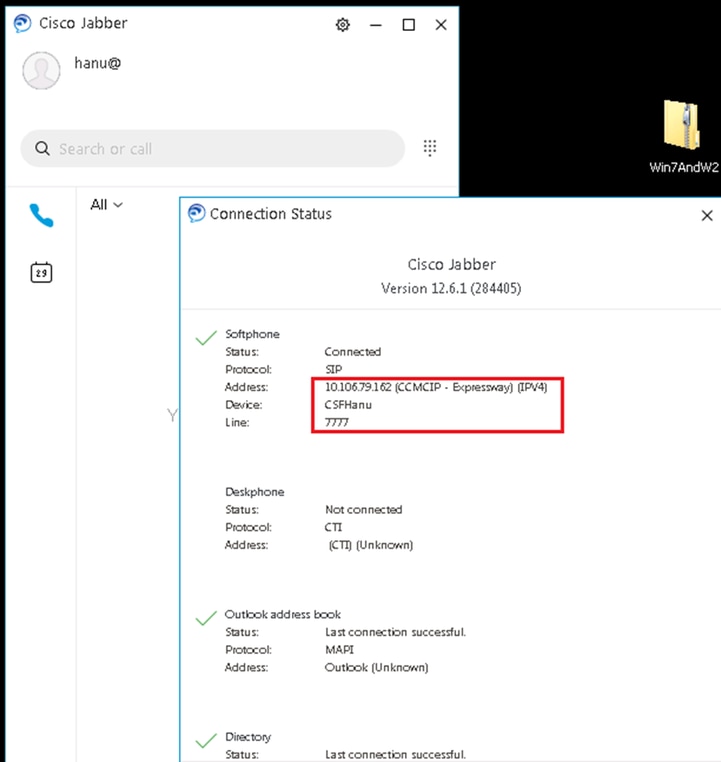This screenshot has height=762, width=721.
Task: Minimize the Cisco Jabber window
Action: pyautogui.click(x=376, y=25)
